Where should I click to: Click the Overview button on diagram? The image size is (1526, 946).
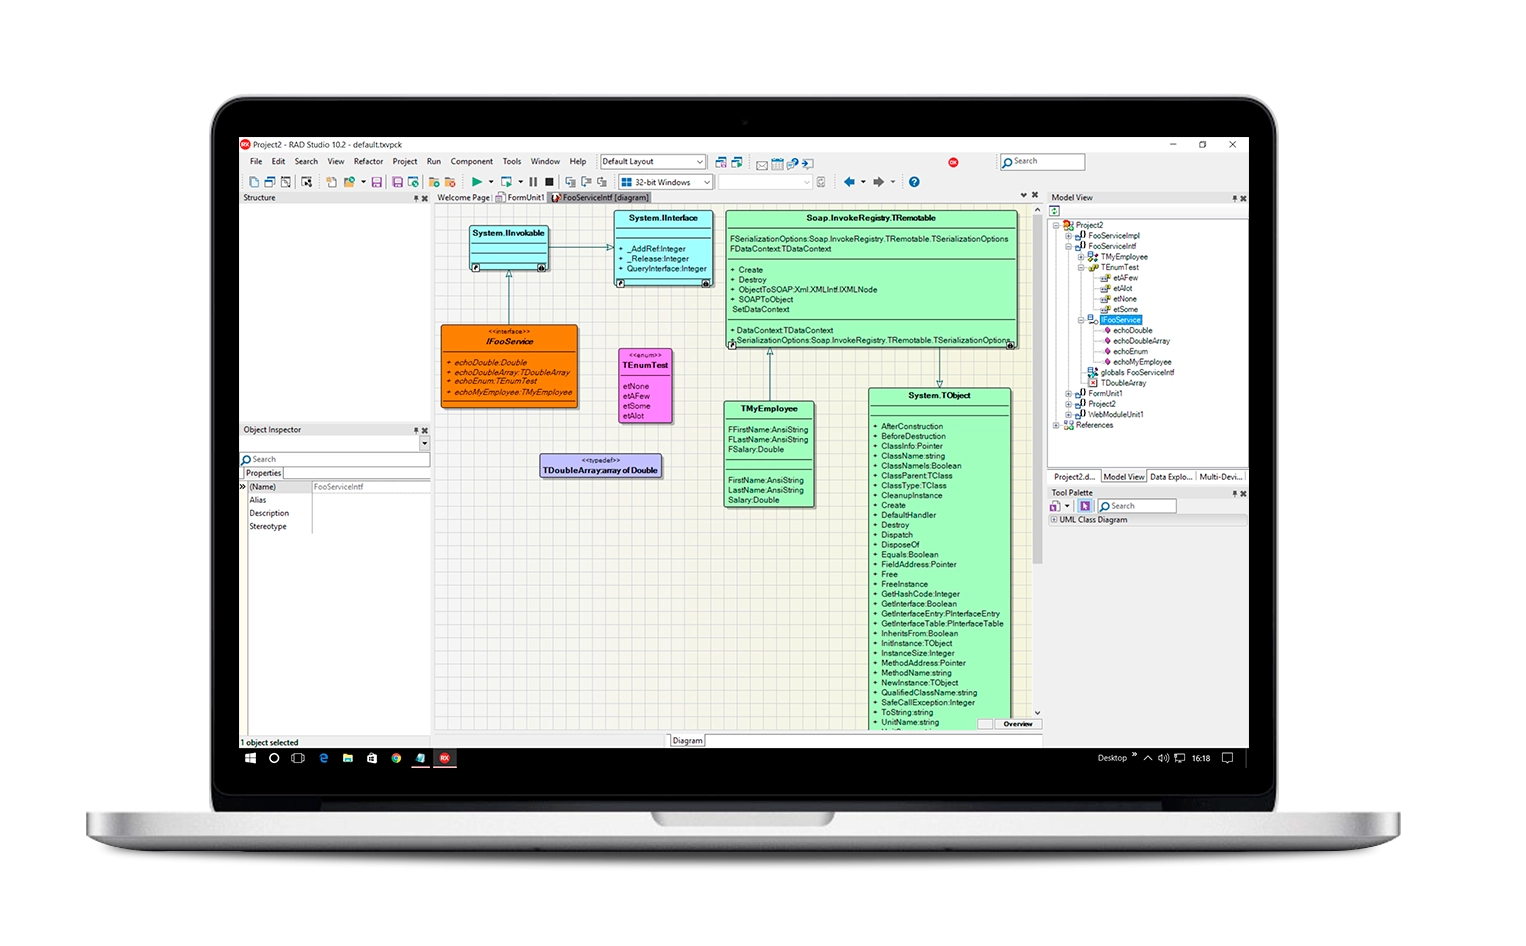click(1018, 724)
